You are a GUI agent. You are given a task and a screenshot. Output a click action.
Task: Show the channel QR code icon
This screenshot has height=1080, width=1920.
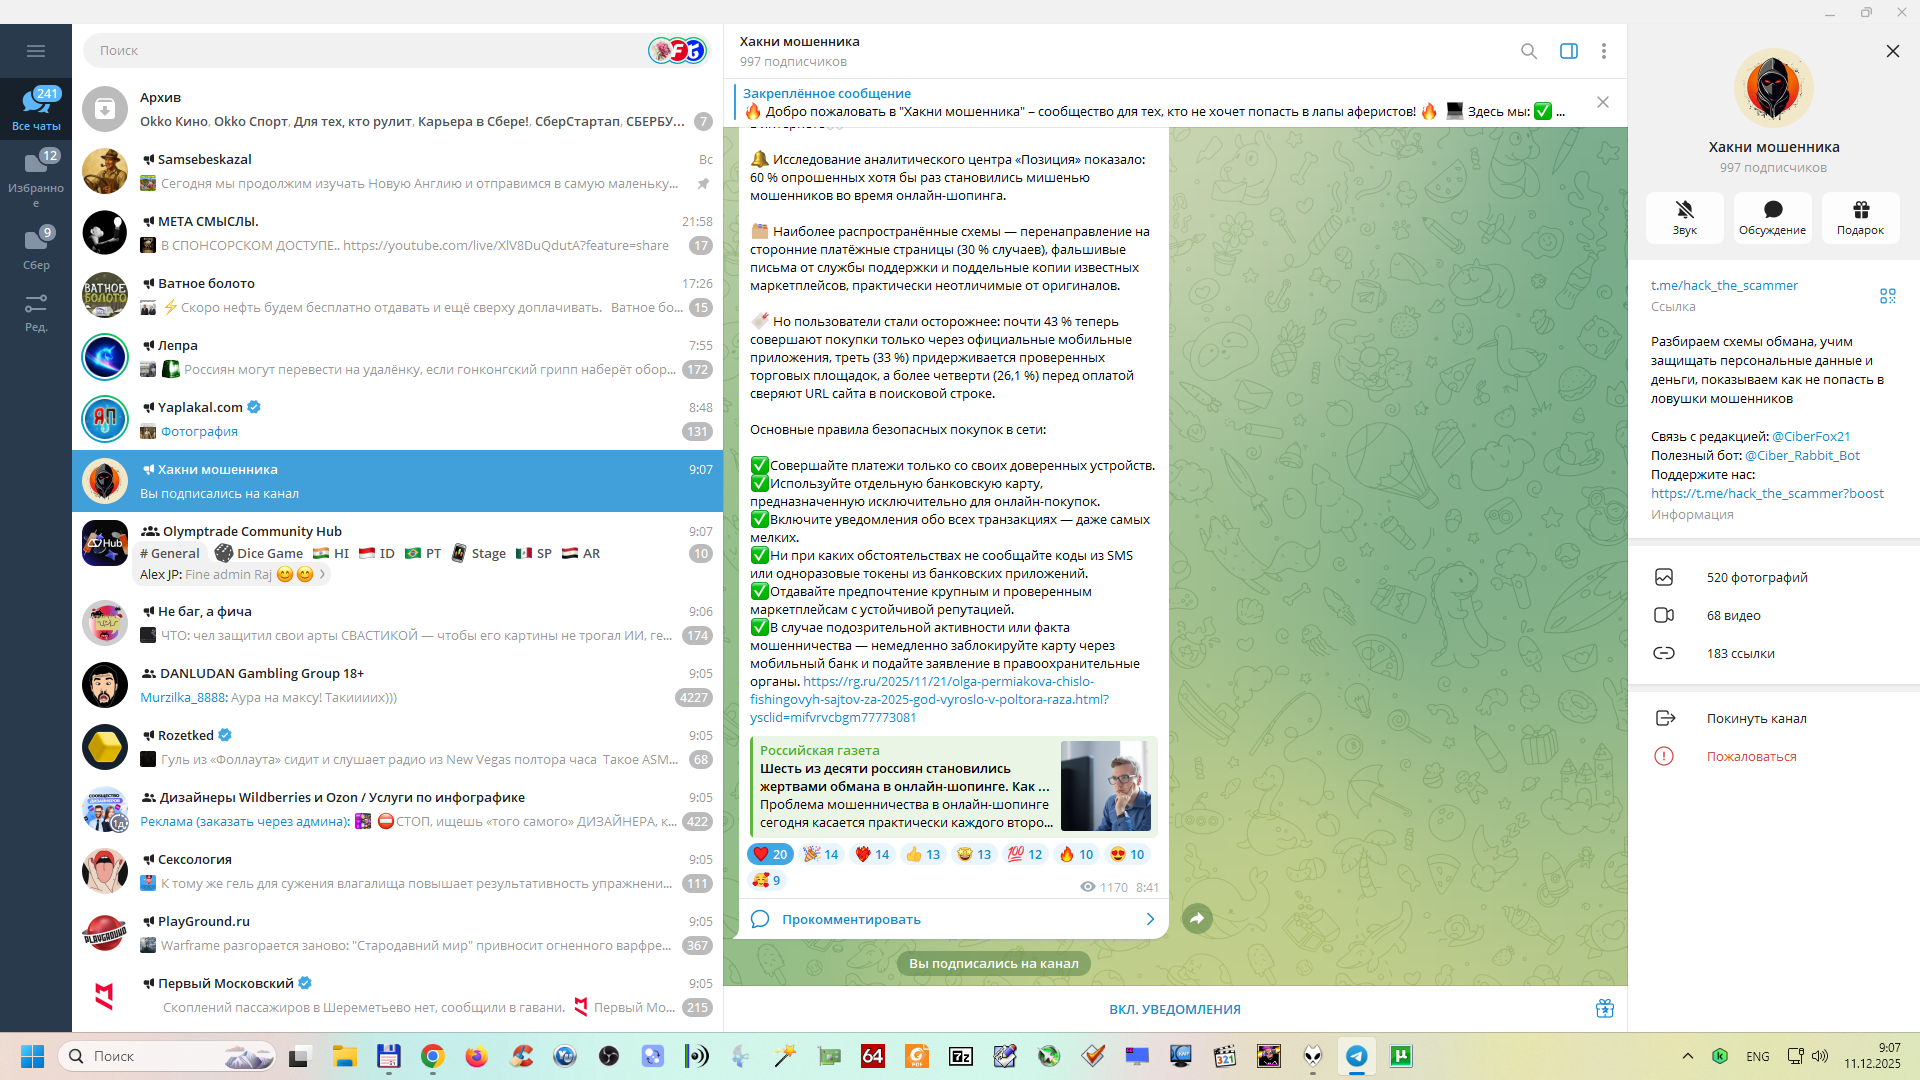click(1887, 296)
